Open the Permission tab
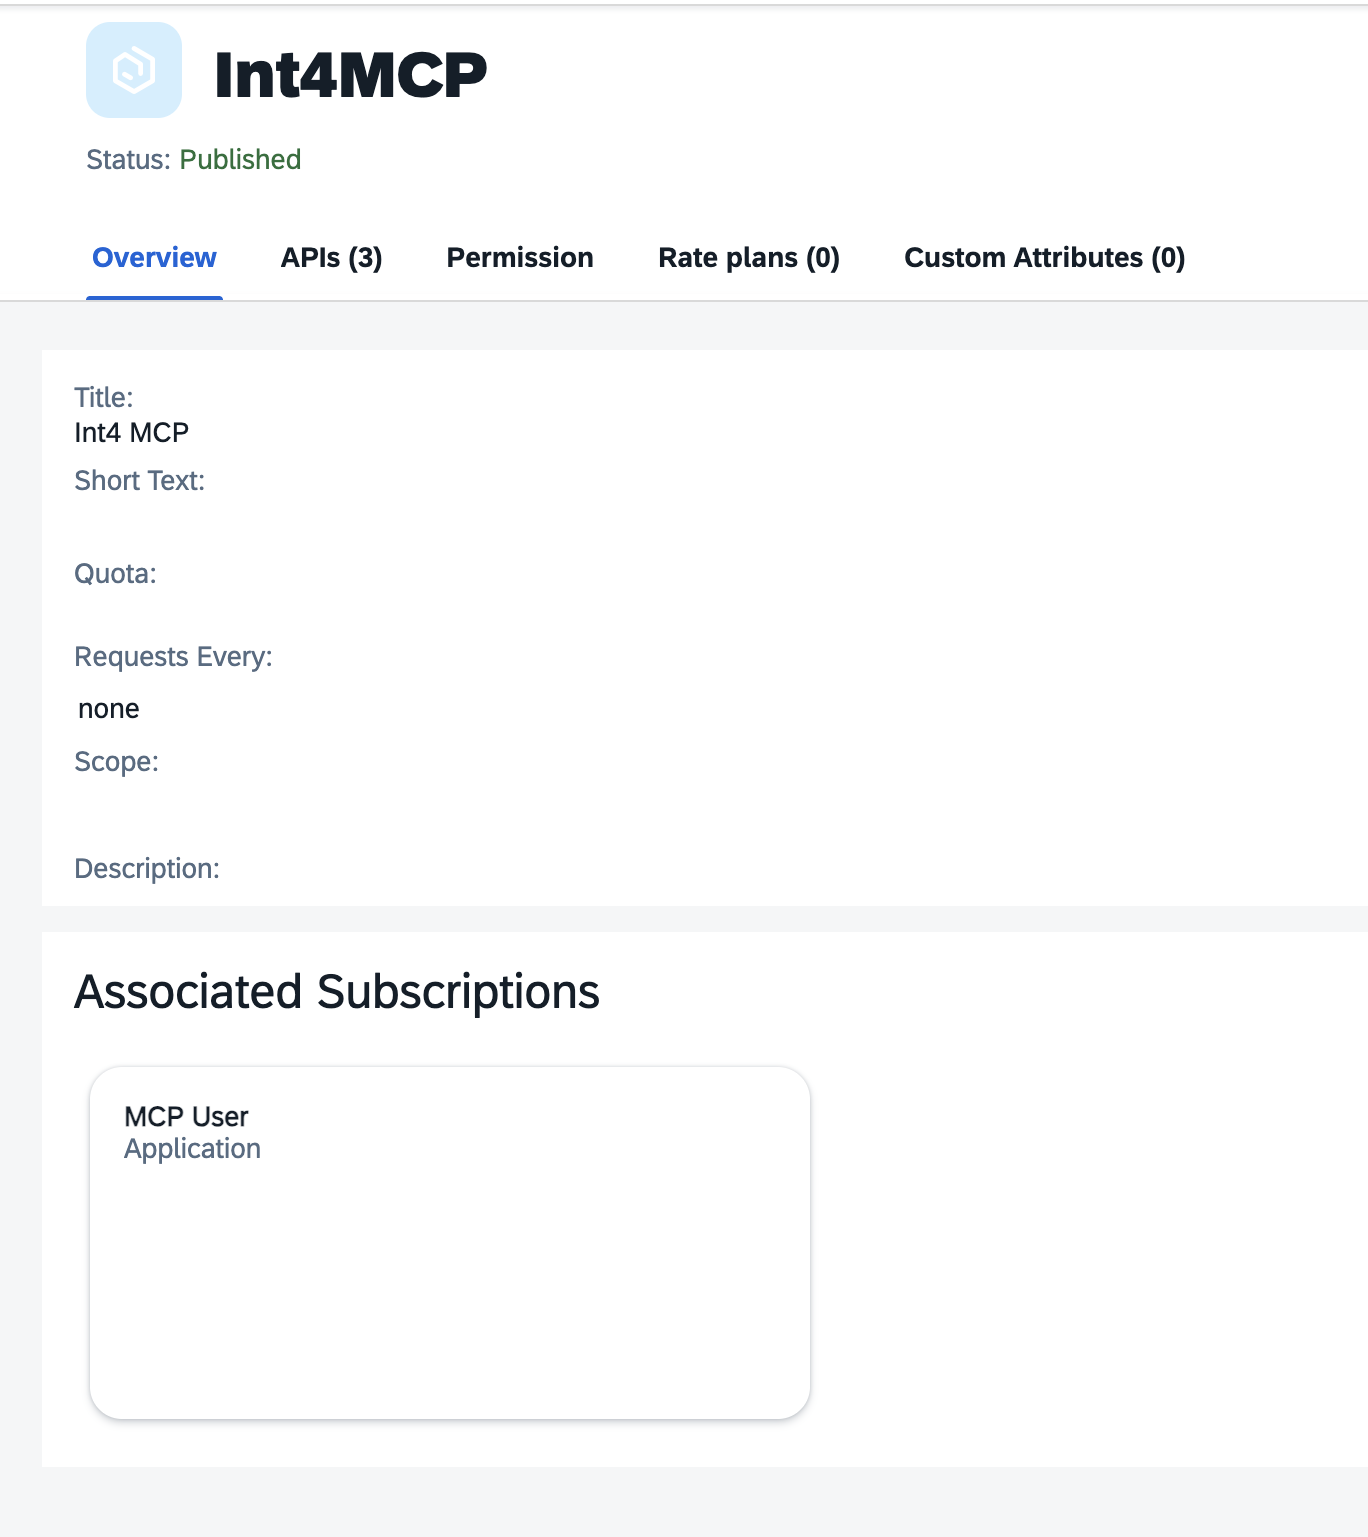The width and height of the screenshot is (1368, 1537). pyautogui.click(x=520, y=258)
